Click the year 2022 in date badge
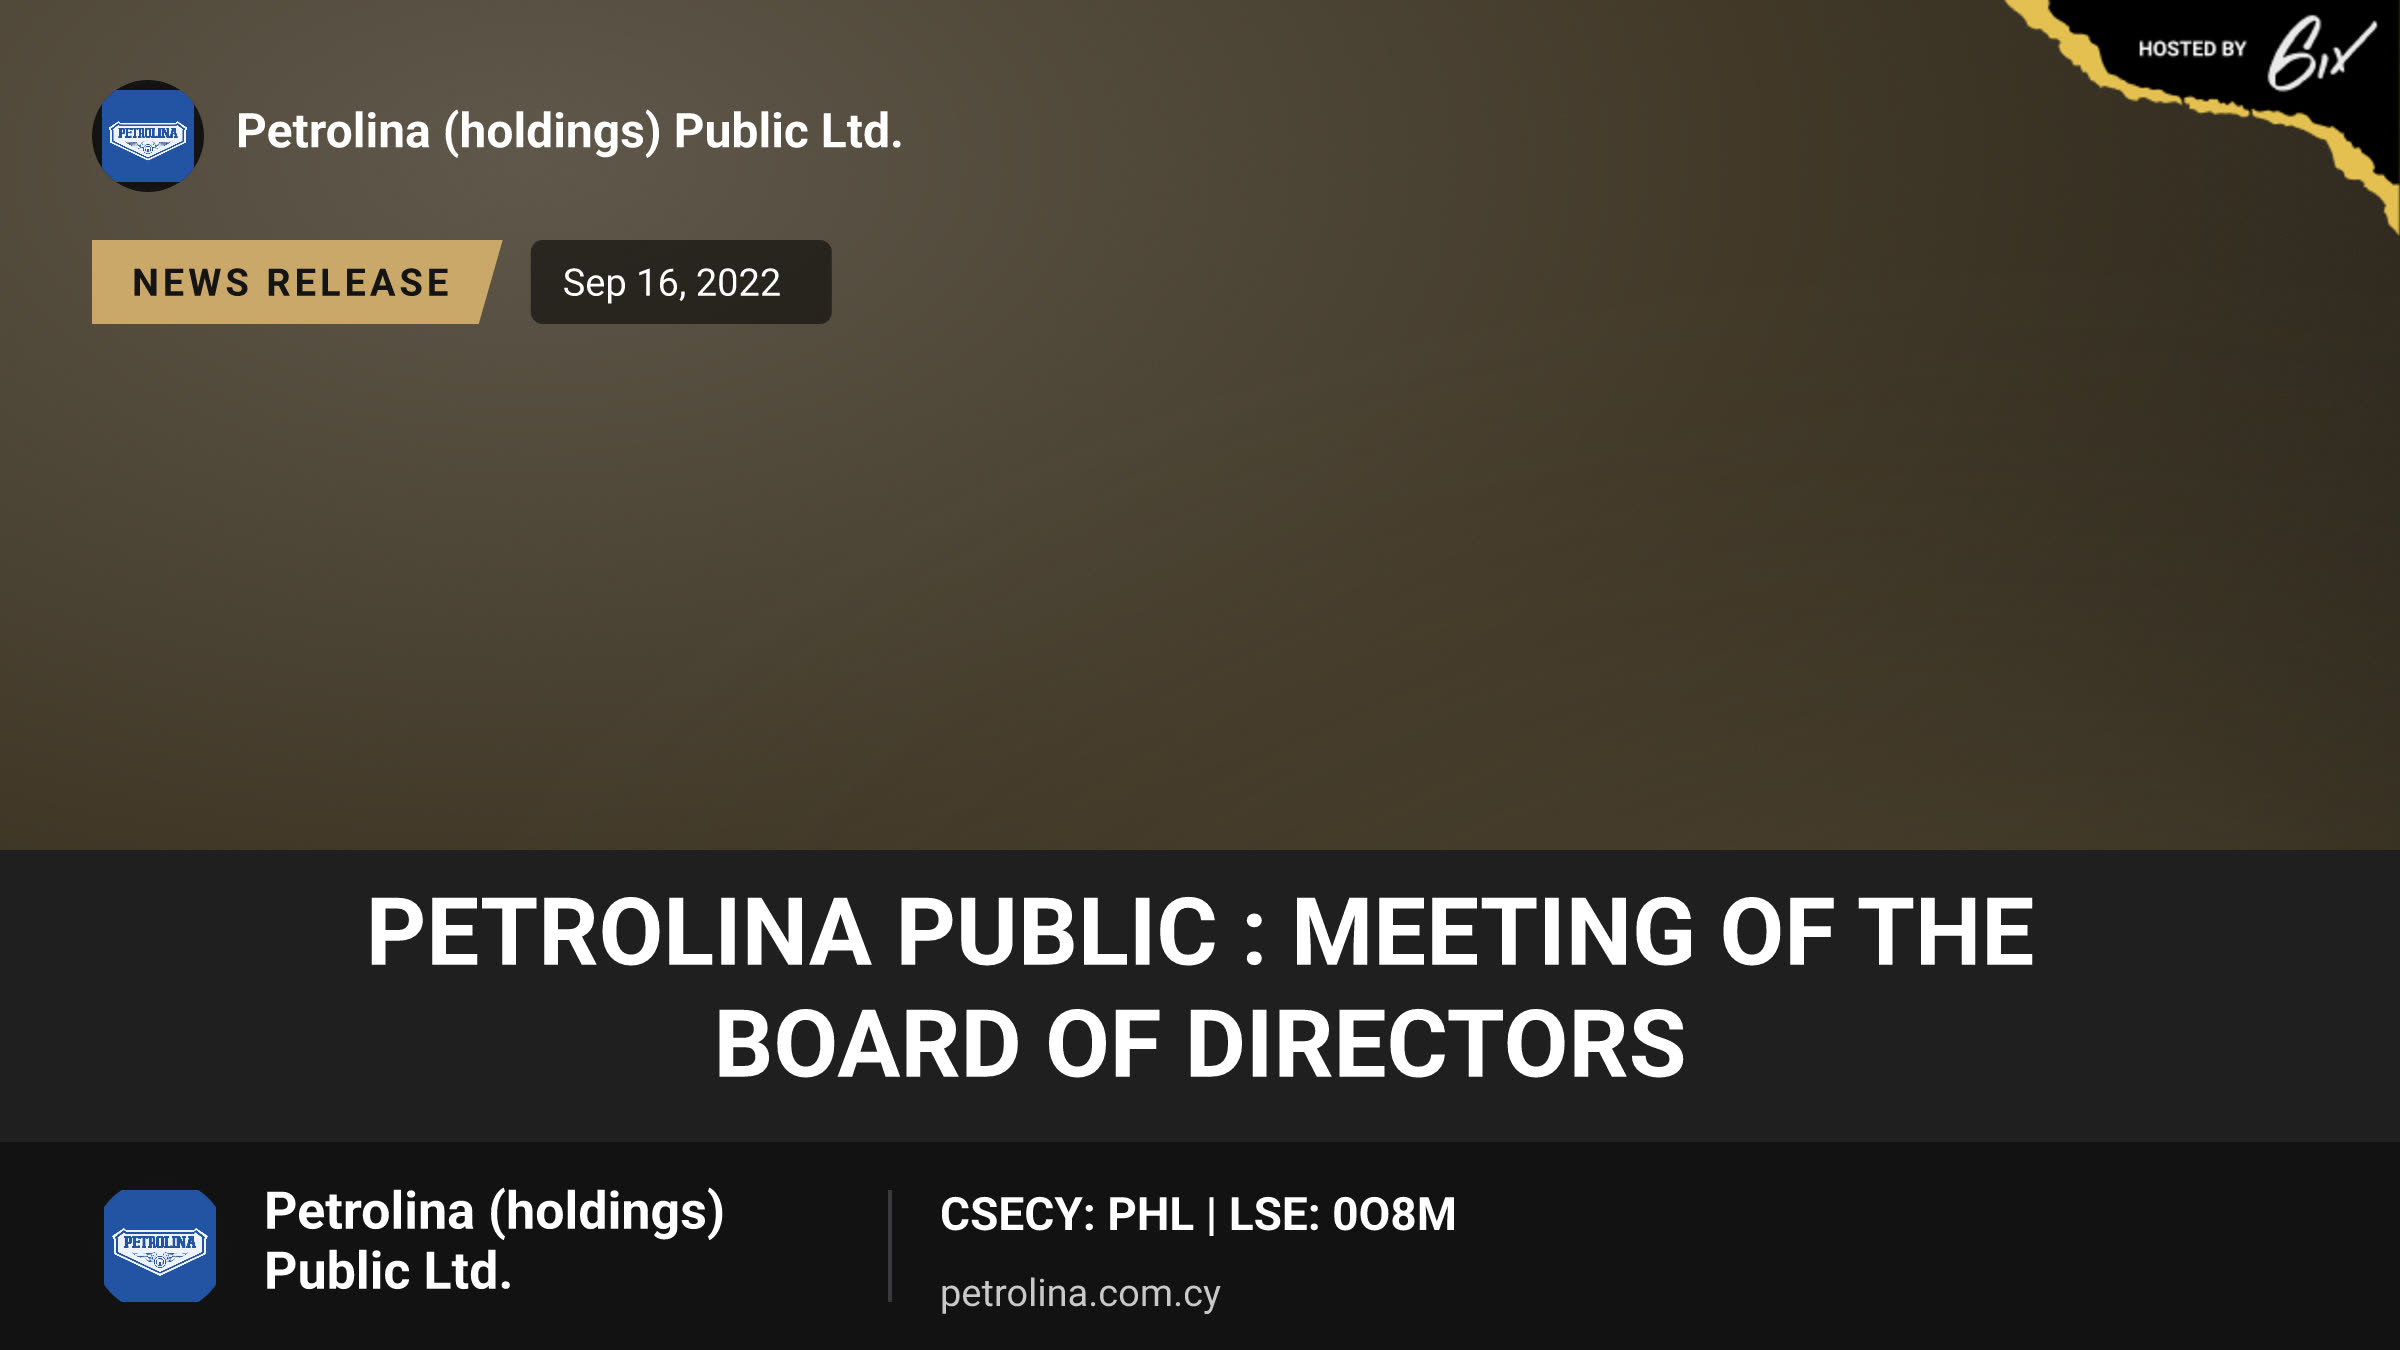This screenshot has height=1350, width=2400. [738, 283]
